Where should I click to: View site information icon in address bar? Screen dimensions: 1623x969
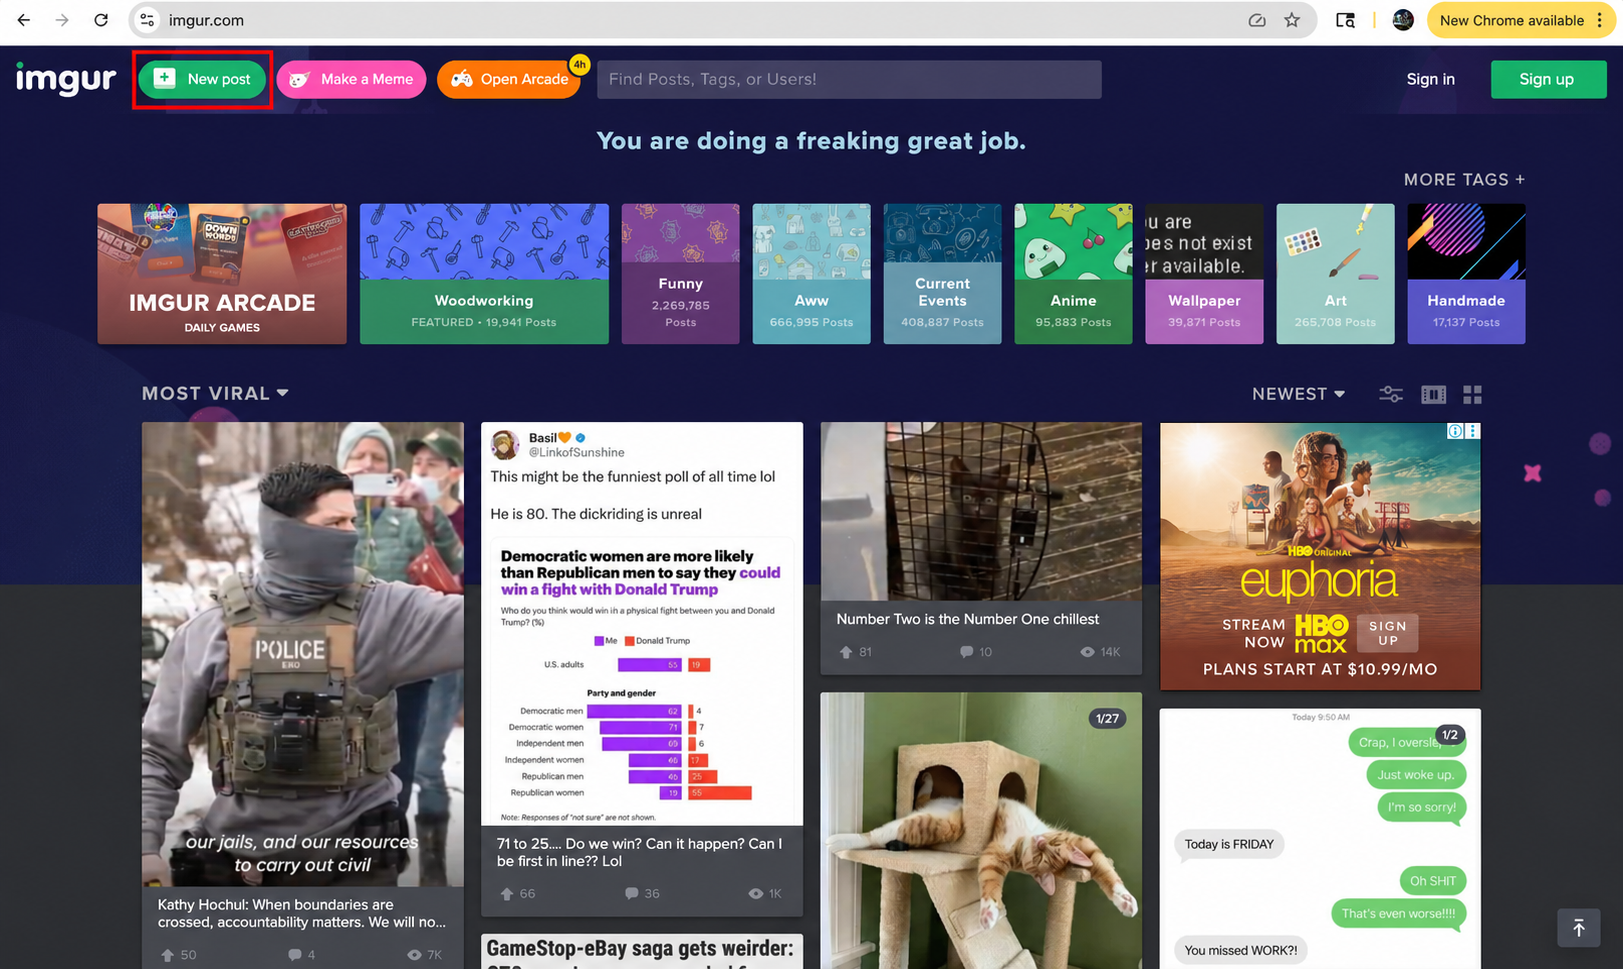coord(147,20)
